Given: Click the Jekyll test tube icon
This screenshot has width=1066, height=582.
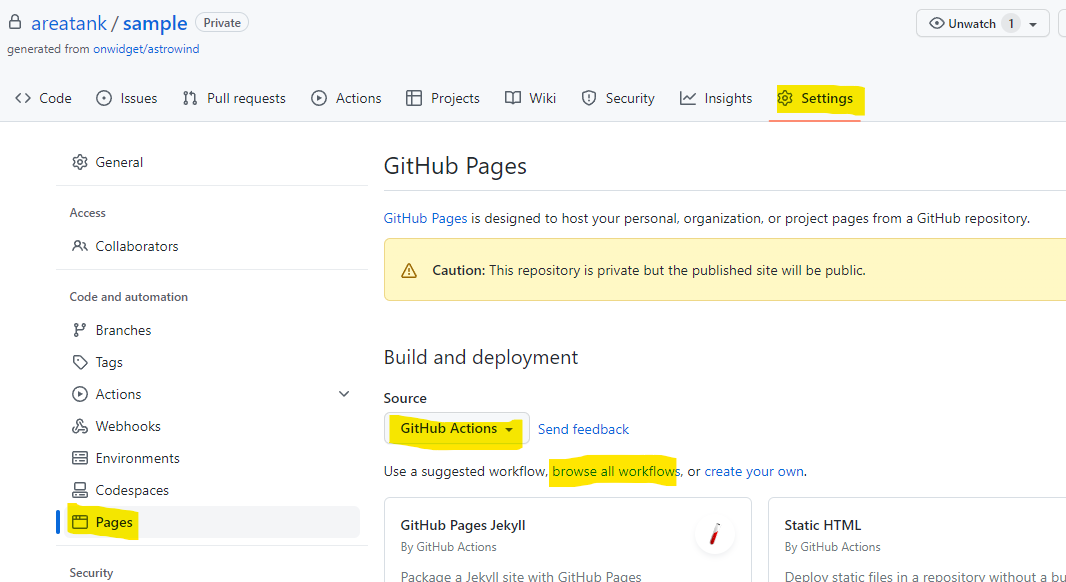Looking at the screenshot, I should tap(714, 535).
